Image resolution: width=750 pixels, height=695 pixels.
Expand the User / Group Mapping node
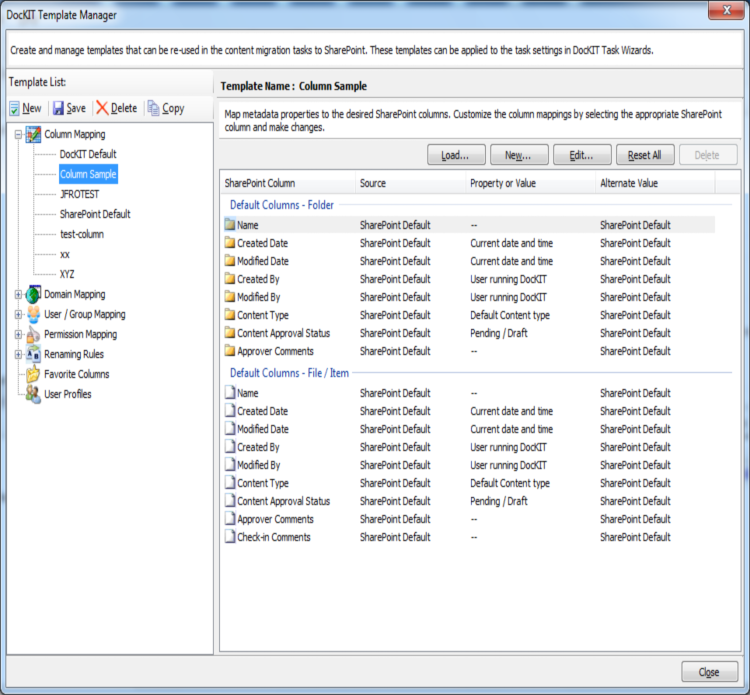tap(18, 315)
